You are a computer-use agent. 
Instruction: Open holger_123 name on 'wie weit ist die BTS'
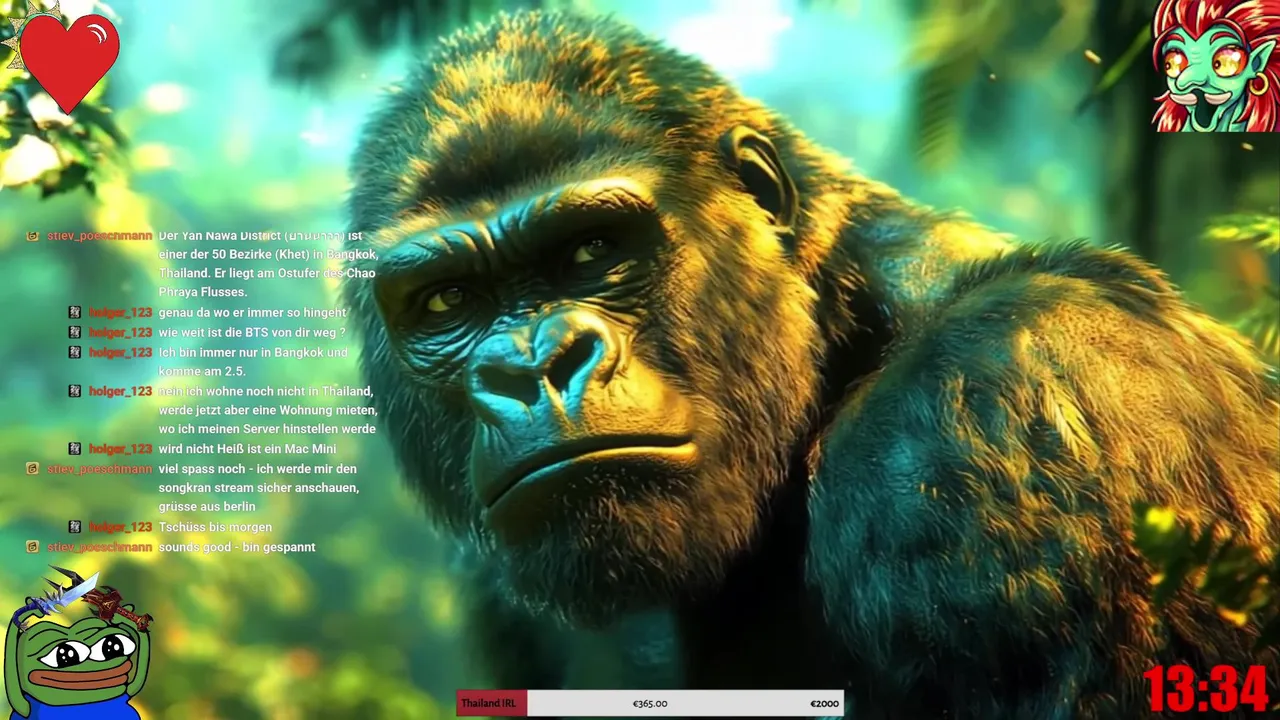[120, 332]
